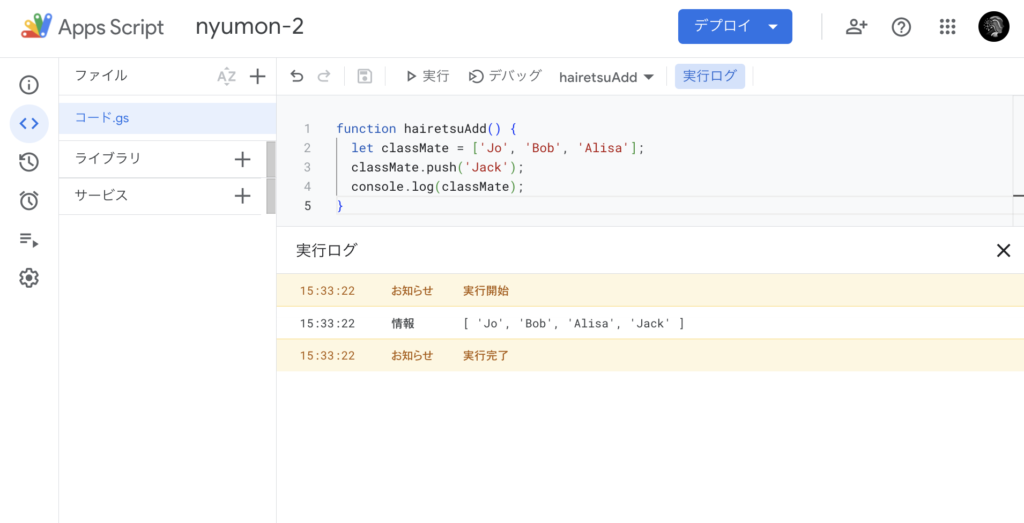Add a new file with plus icon
The width and height of the screenshot is (1024, 523).
(x=257, y=76)
